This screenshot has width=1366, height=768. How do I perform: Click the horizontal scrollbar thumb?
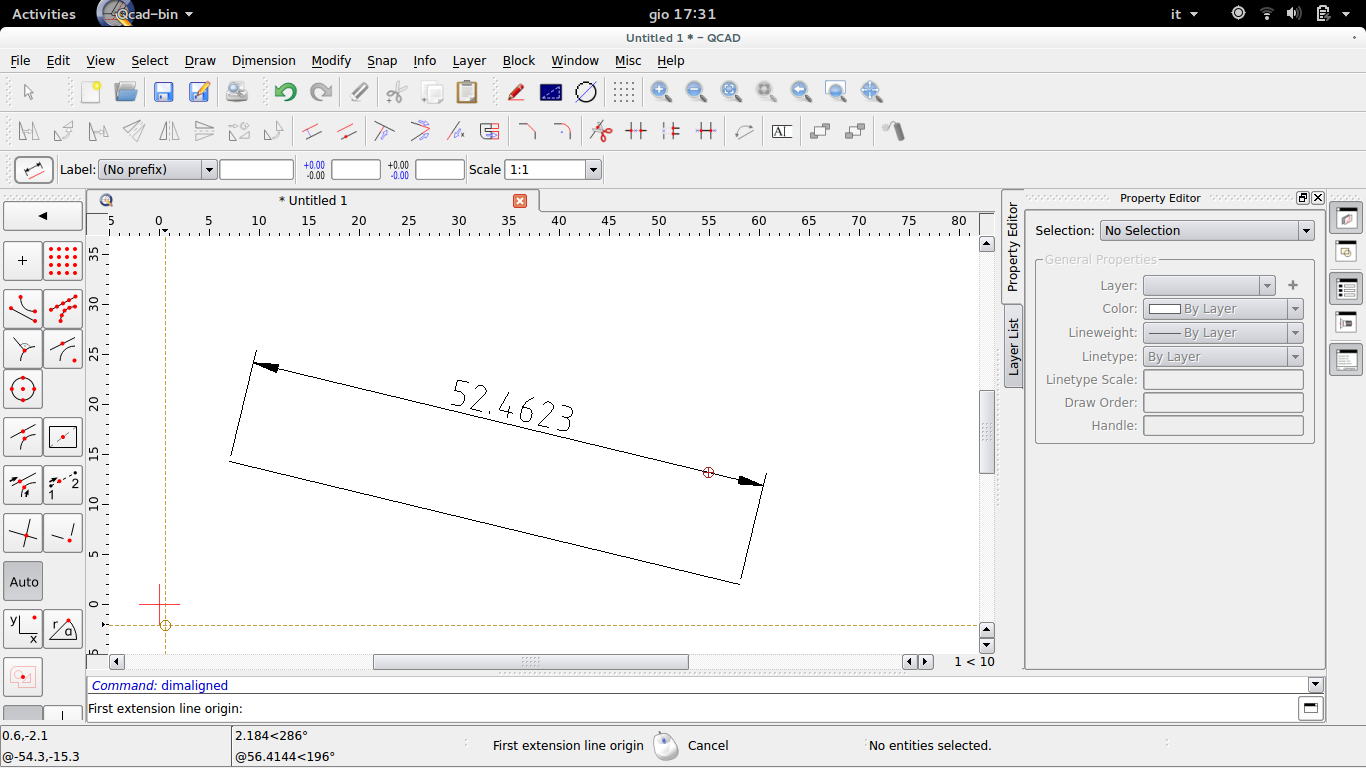(x=531, y=662)
